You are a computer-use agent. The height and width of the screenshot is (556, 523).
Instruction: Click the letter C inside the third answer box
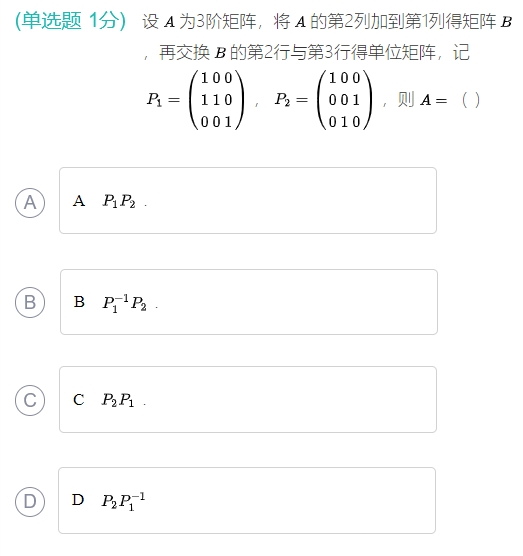point(79,400)
